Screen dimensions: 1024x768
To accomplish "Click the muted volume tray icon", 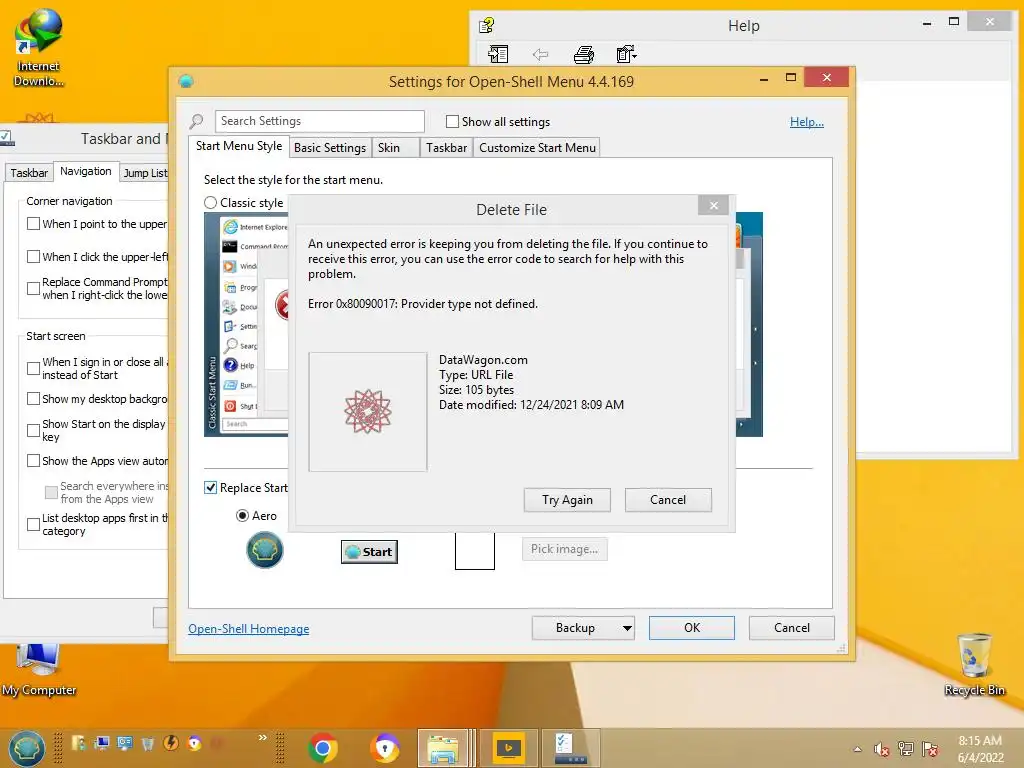I will [881, 749].
